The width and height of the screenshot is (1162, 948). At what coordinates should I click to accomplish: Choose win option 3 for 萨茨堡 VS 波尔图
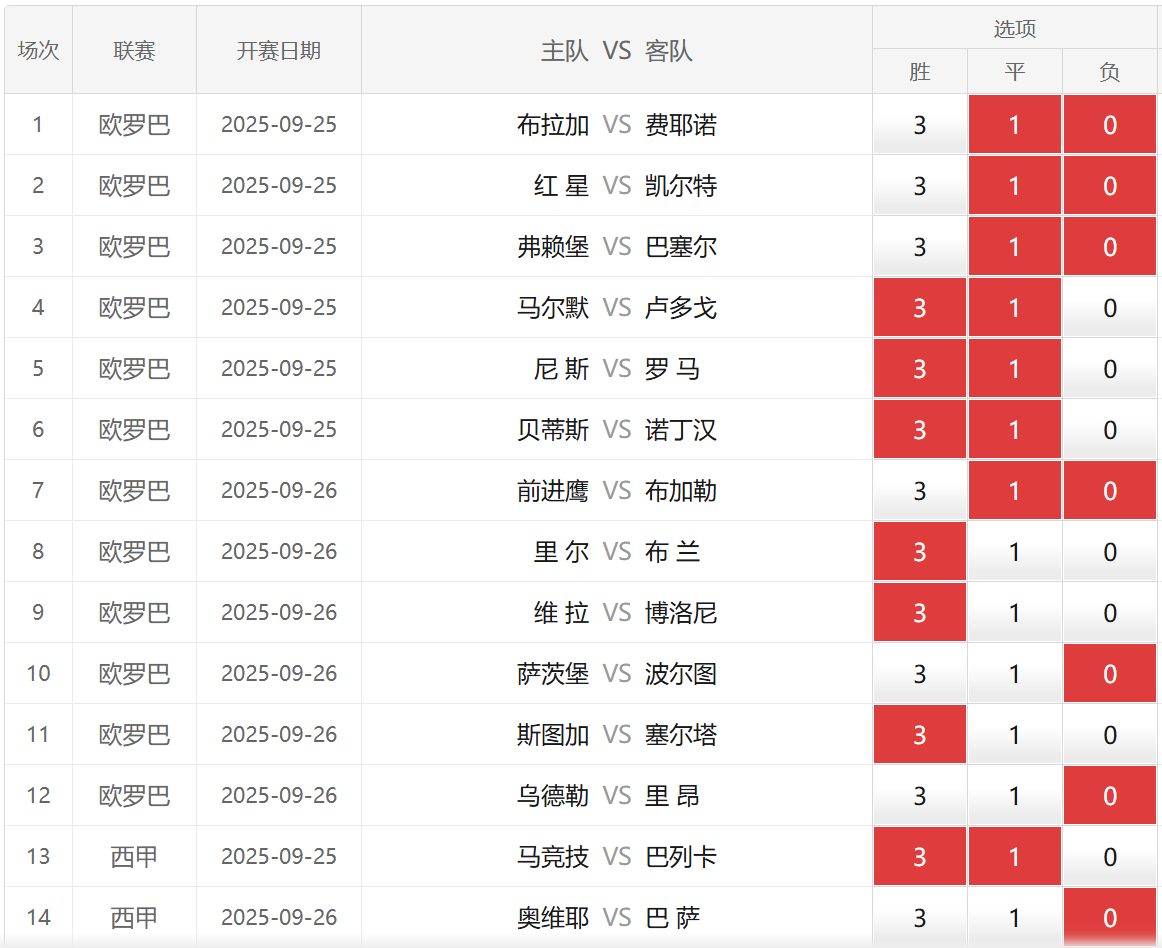[x=919, y=674]
